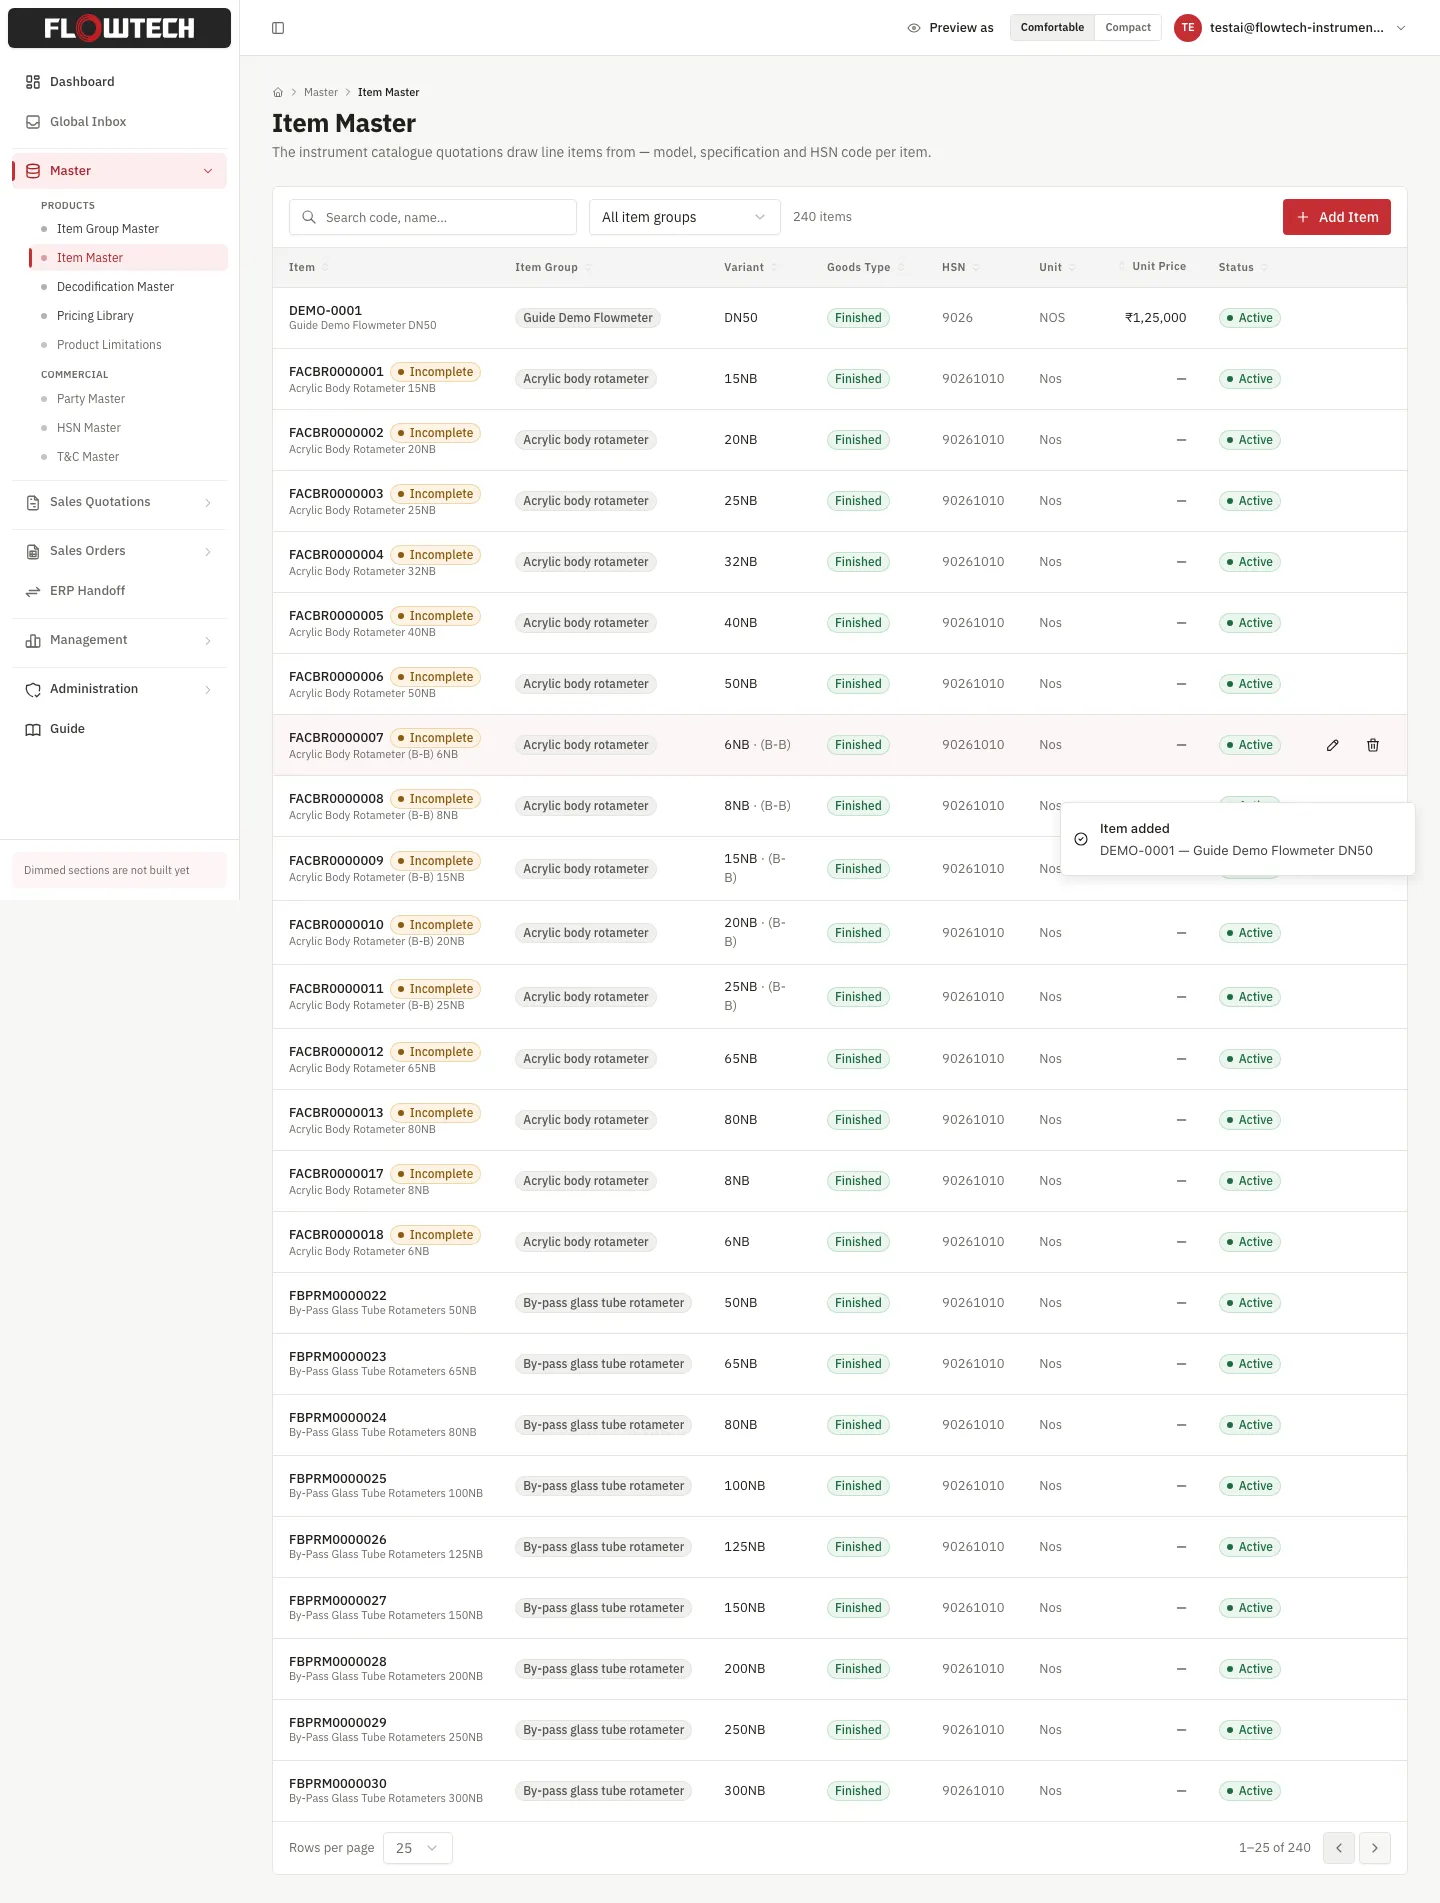Click the Sales Orders document icon
The image size is (1440, 1903).
point(33,551)
